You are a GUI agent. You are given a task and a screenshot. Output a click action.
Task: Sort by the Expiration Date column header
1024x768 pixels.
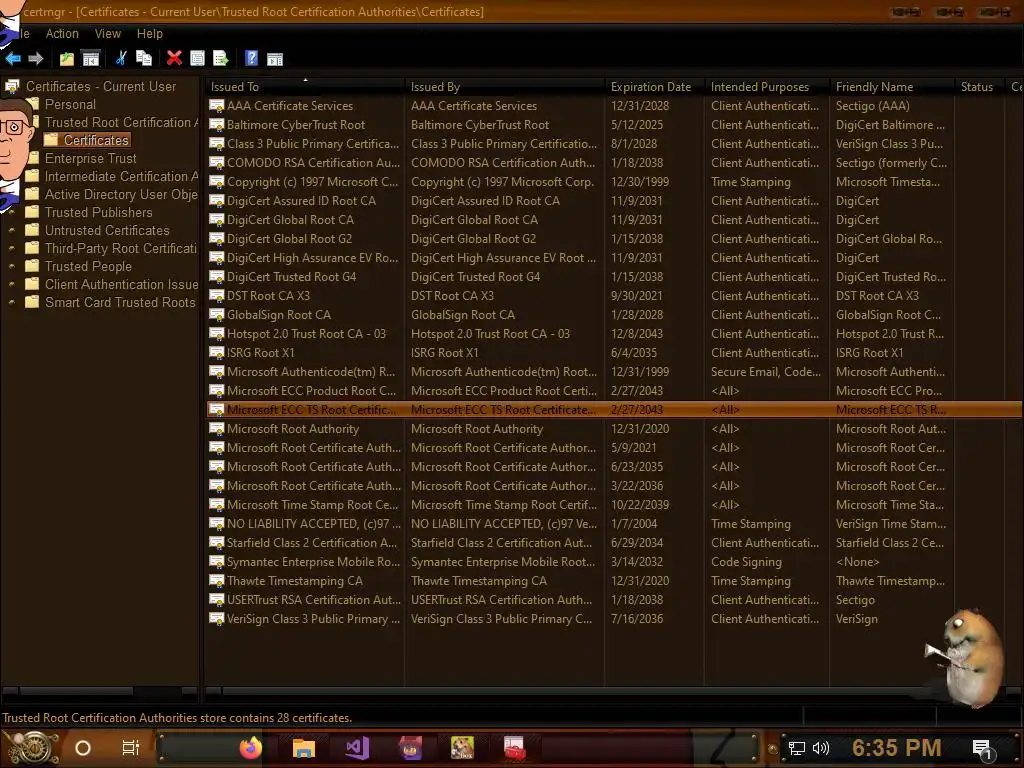point(655,87)
